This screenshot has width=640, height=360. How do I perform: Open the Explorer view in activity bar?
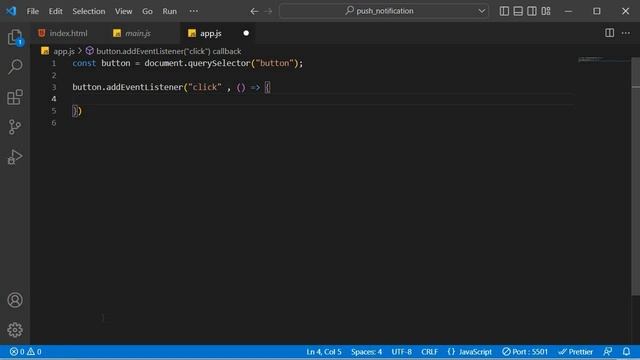[15, 38]
